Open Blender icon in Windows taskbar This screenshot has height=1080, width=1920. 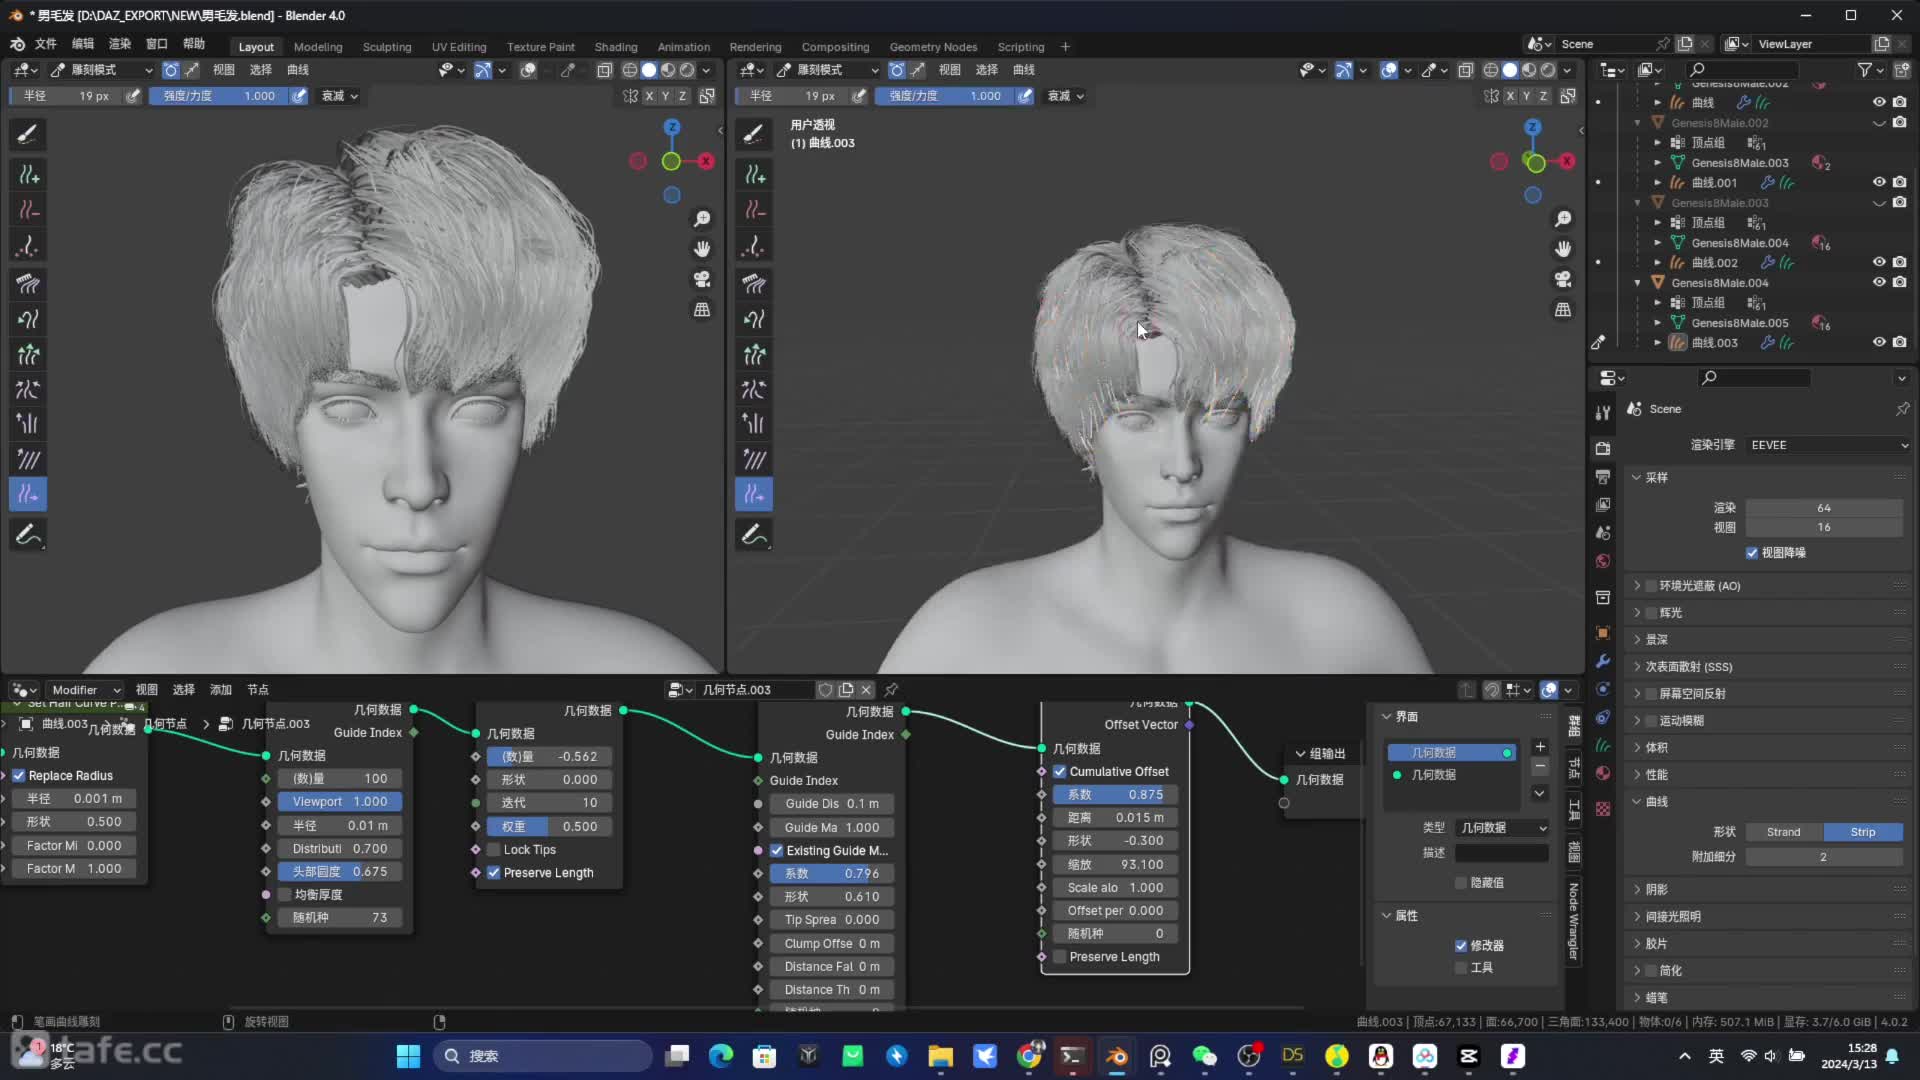tap(1116, 1056)
